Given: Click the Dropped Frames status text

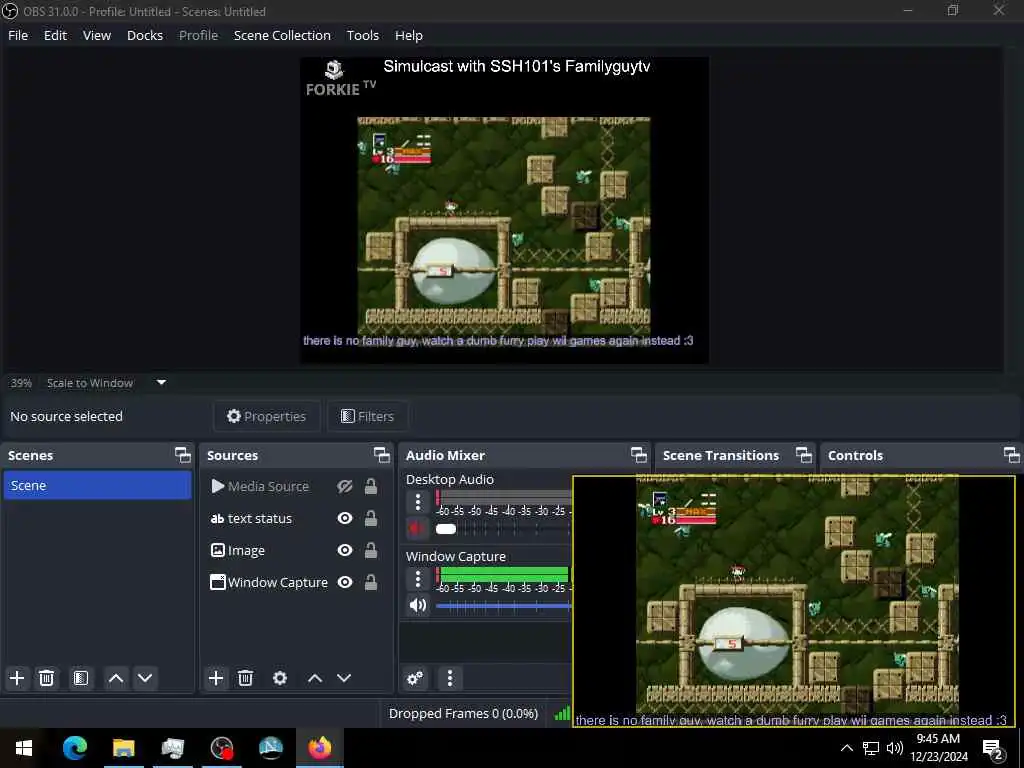Looking at the screenshot, I should 463,714.
